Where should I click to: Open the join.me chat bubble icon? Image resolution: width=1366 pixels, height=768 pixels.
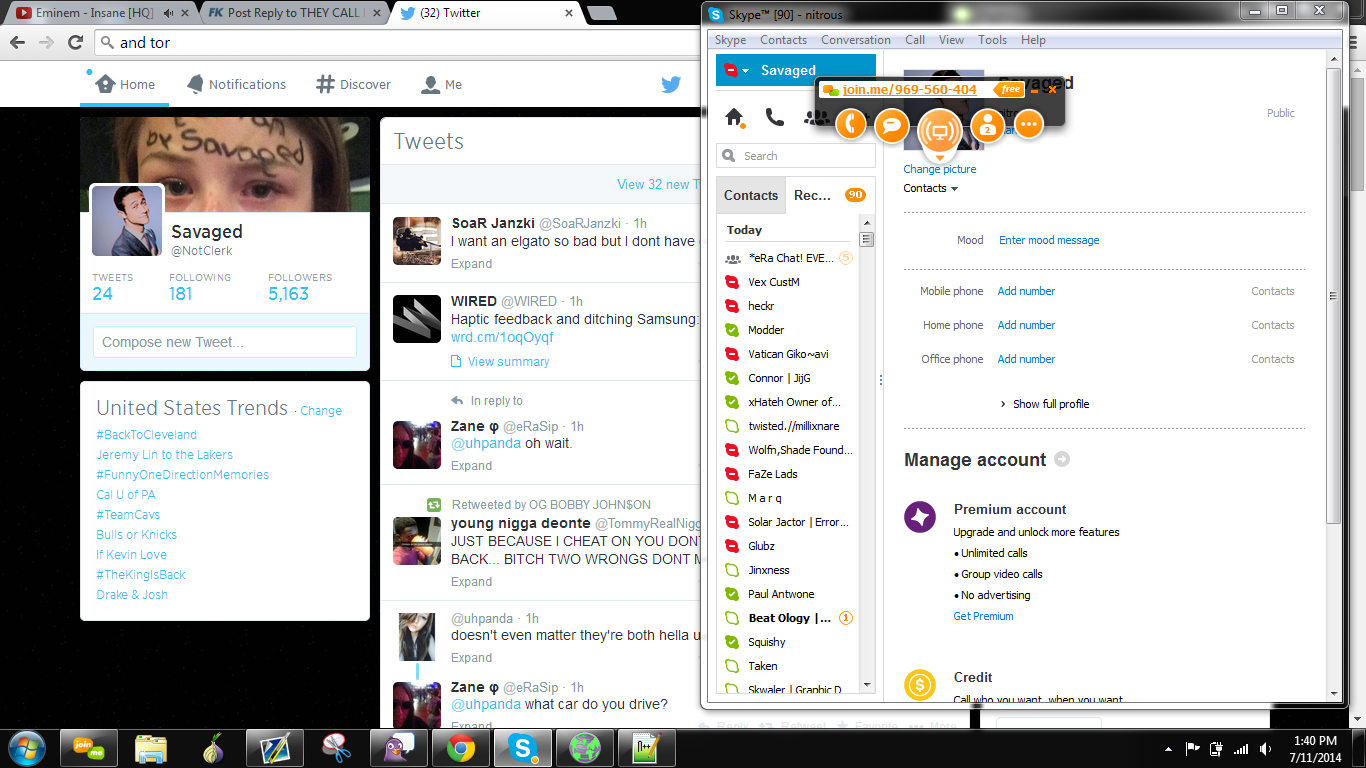(891, 125)
